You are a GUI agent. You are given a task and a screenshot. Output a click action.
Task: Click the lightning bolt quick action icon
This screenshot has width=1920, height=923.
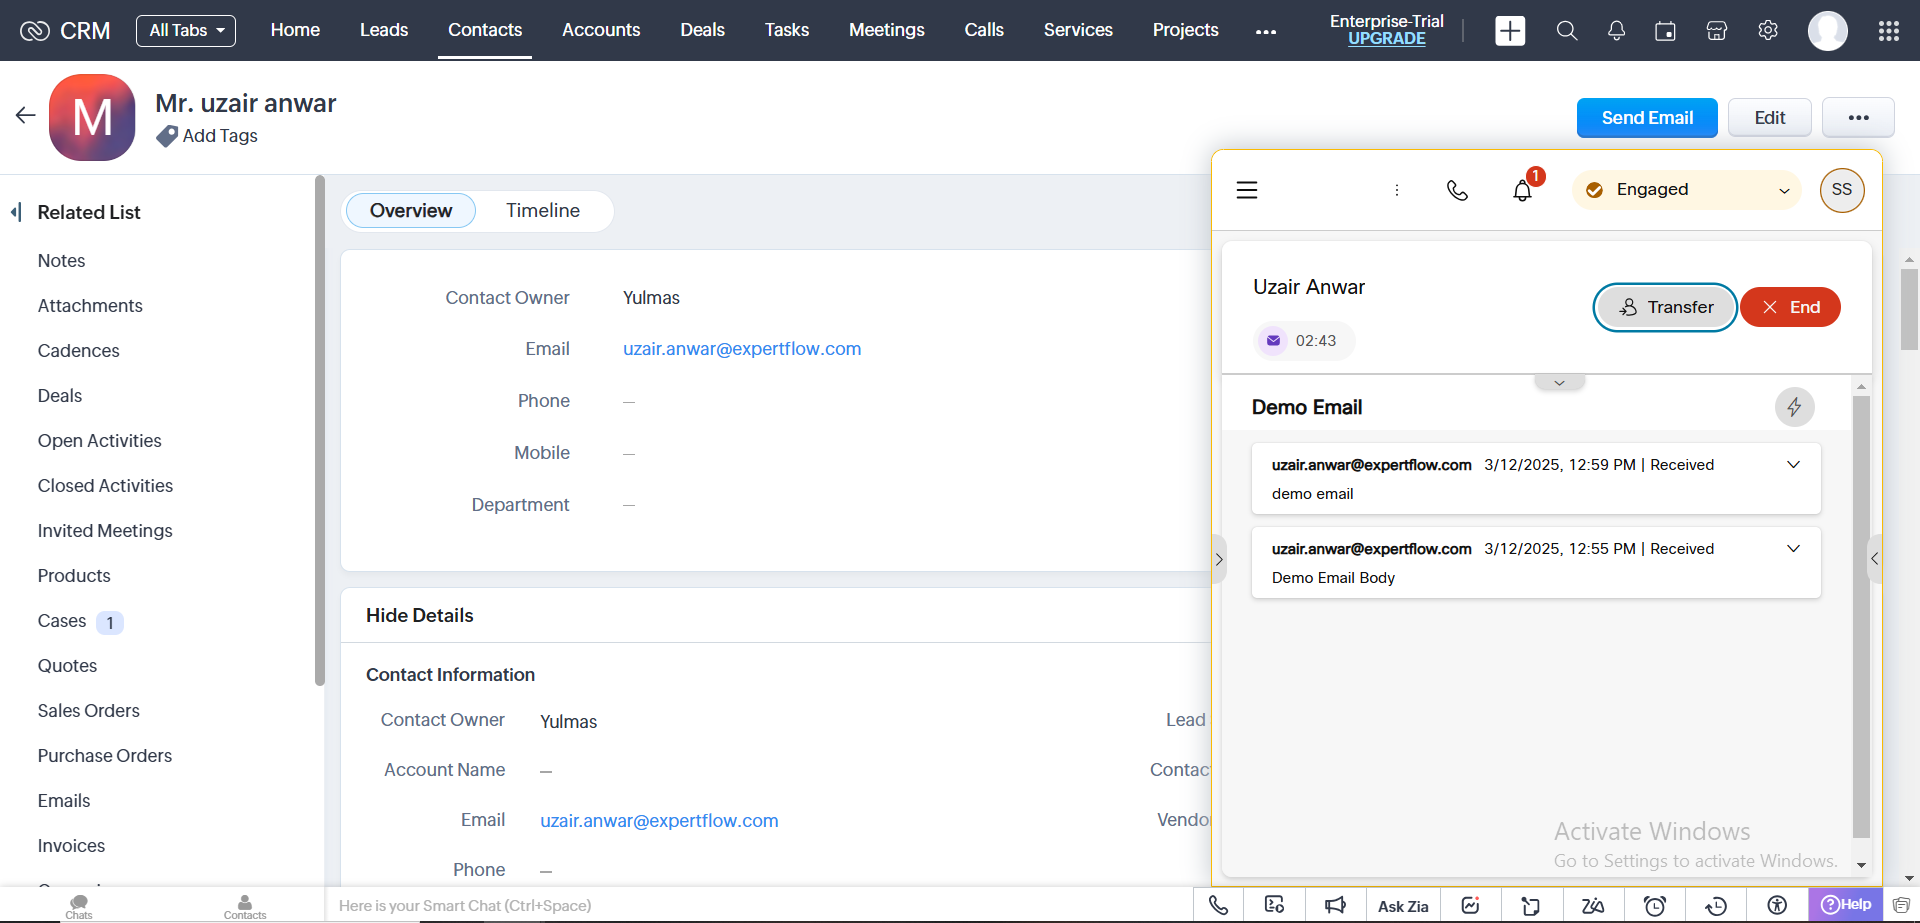1794,407
